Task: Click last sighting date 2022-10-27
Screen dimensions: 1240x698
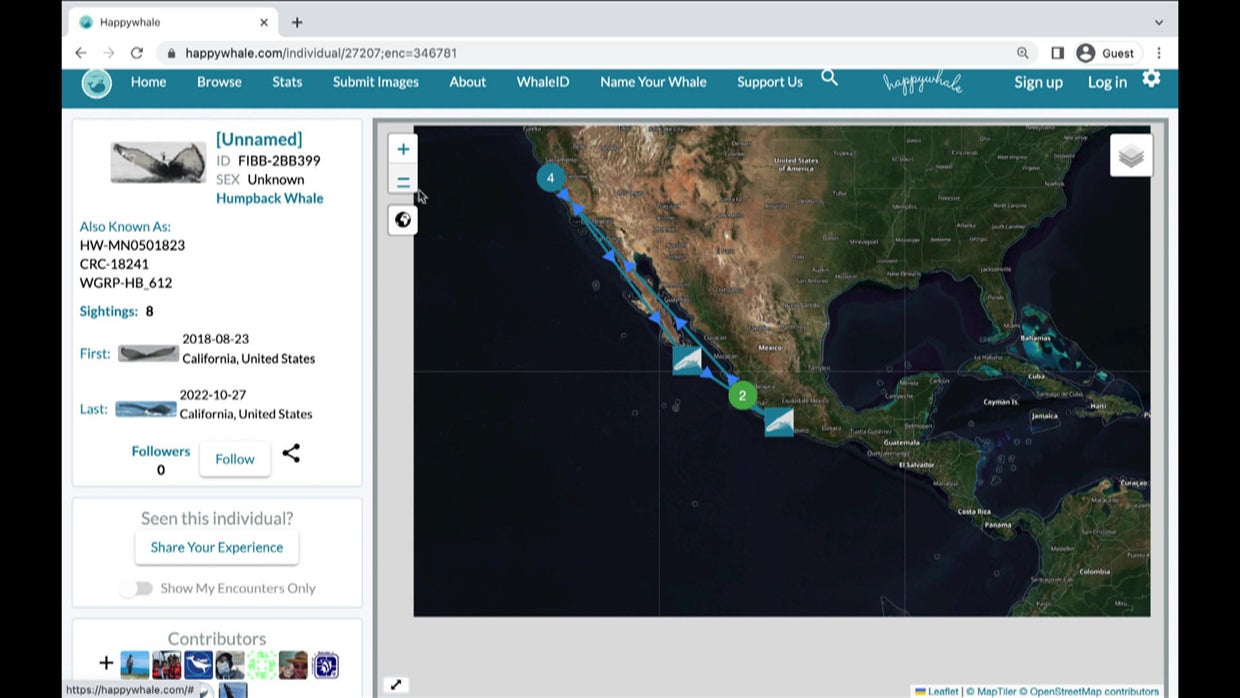Action: click(213, 395)
